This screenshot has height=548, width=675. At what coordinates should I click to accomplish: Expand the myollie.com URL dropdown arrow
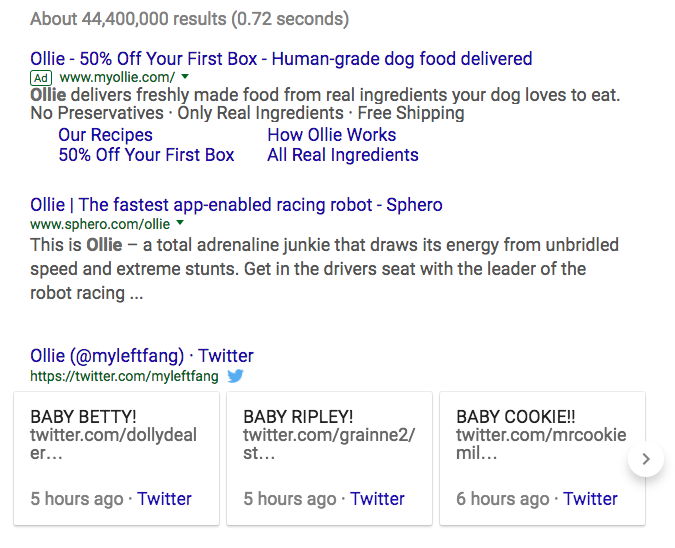pos(185,77)
